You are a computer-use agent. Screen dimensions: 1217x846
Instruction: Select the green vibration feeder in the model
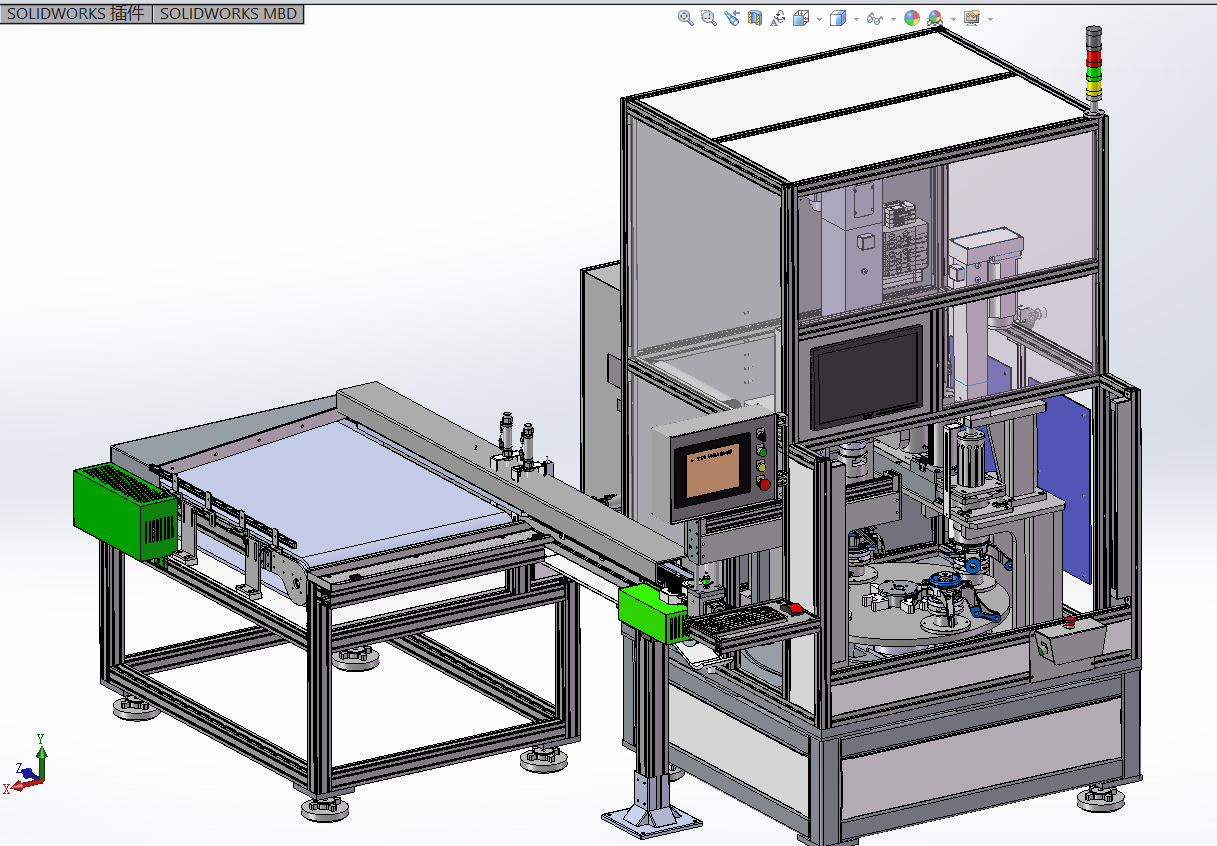[x=122, y=505]
